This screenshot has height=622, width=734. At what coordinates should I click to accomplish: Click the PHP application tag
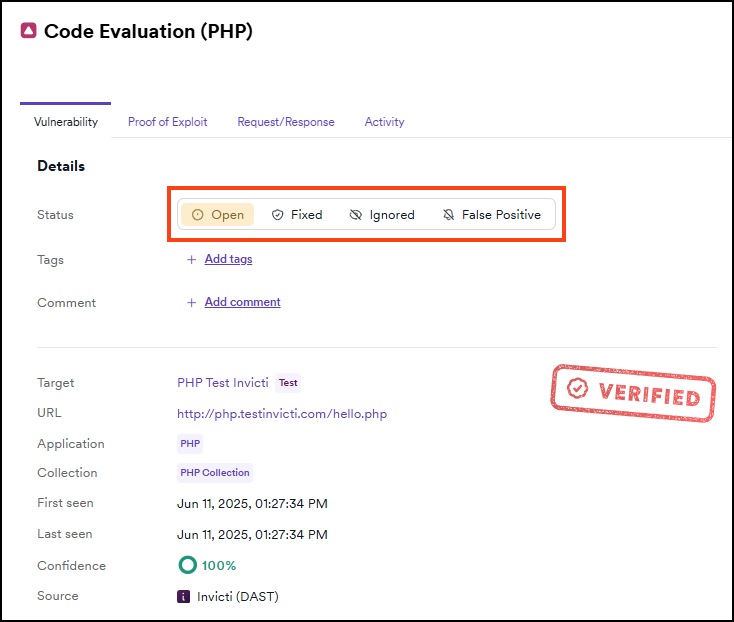[190, 444]
